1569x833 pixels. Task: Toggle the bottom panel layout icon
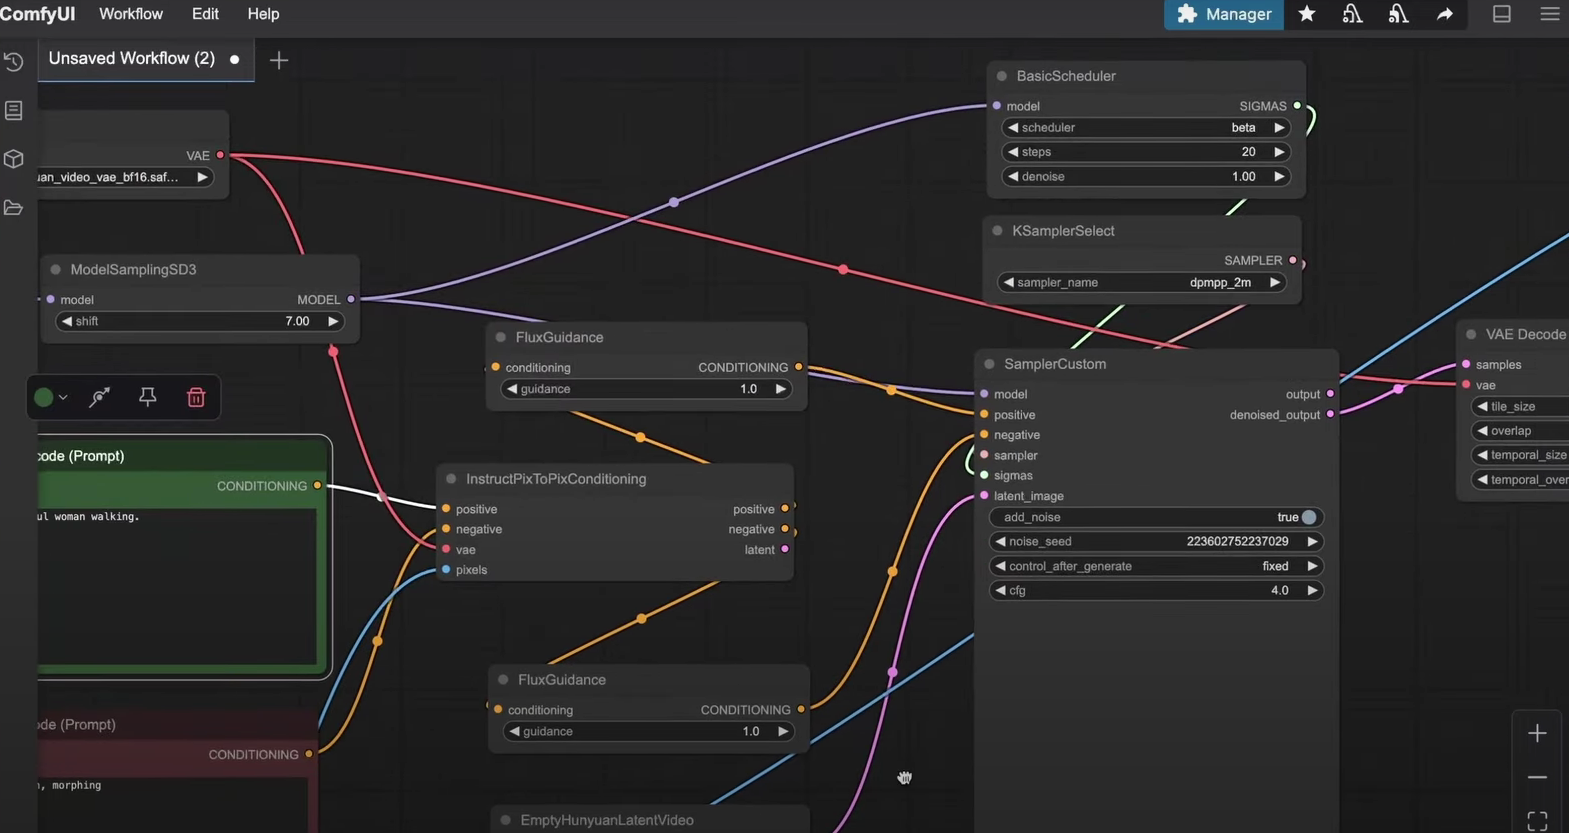[x=1502, y=14]
